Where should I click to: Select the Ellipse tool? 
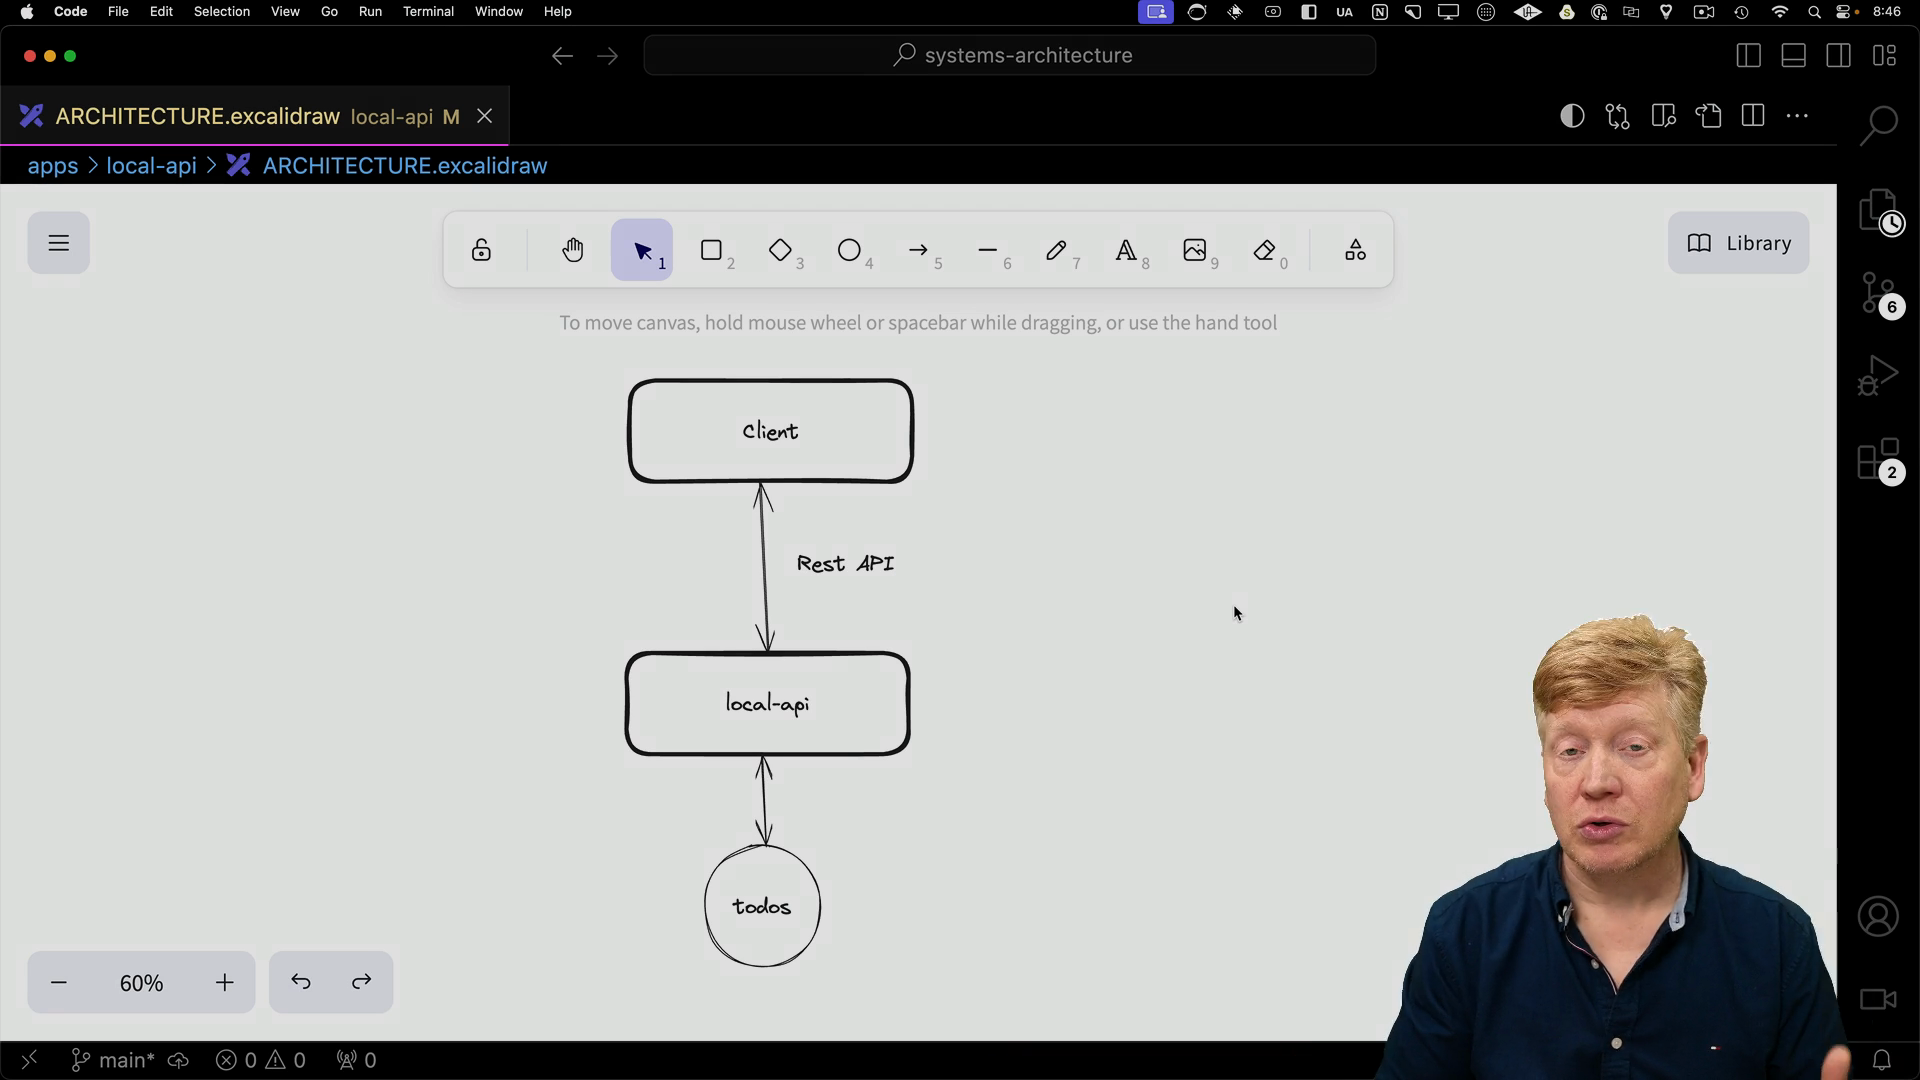point(850,250)
